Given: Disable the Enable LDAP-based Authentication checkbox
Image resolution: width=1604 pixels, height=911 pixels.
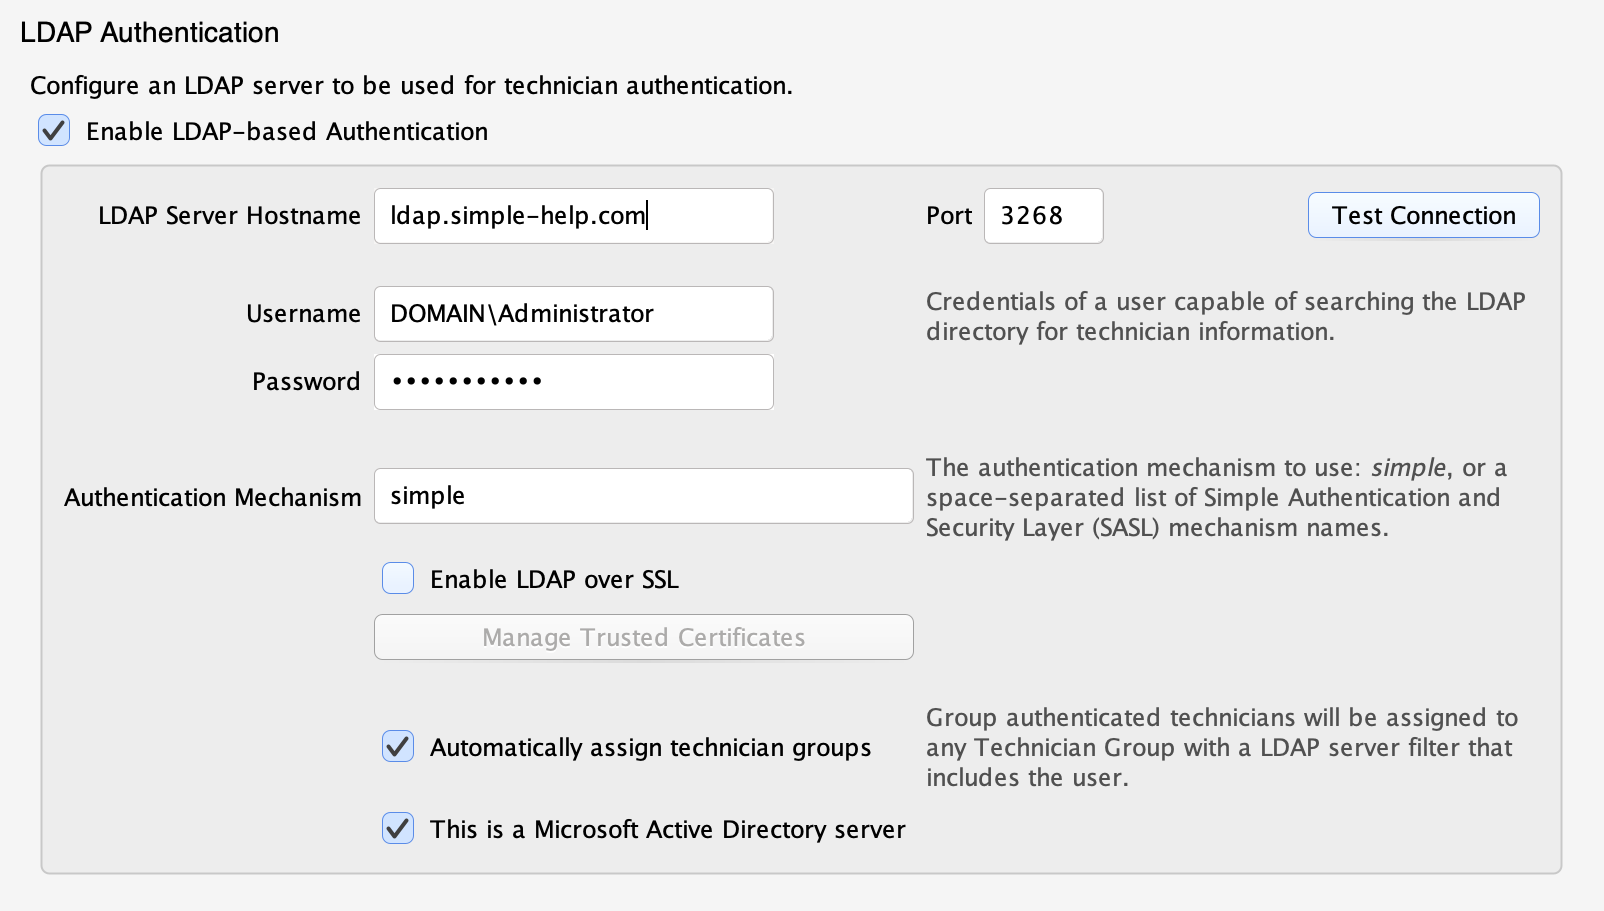Looking at the screenshot, I should (x=54, y=130).
